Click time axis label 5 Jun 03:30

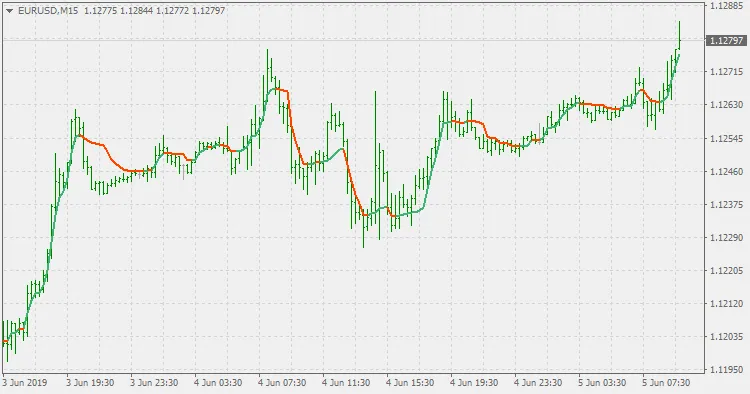pos(602,383)
